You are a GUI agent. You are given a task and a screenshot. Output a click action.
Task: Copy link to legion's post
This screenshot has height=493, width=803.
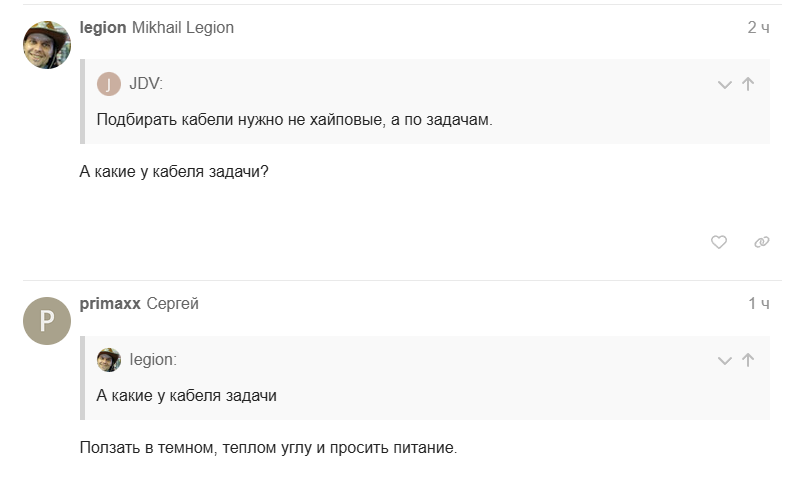click(x=761, y=242)
